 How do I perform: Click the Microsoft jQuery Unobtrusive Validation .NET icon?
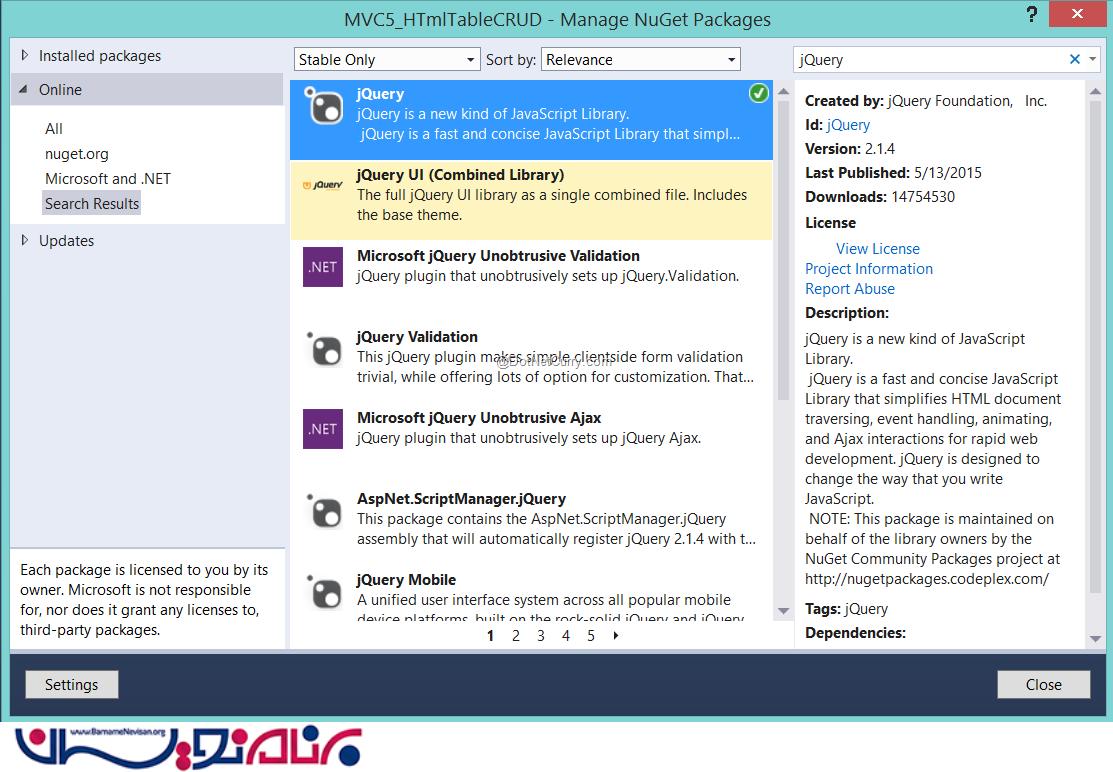pyautogui.click(x=323, y=267)
